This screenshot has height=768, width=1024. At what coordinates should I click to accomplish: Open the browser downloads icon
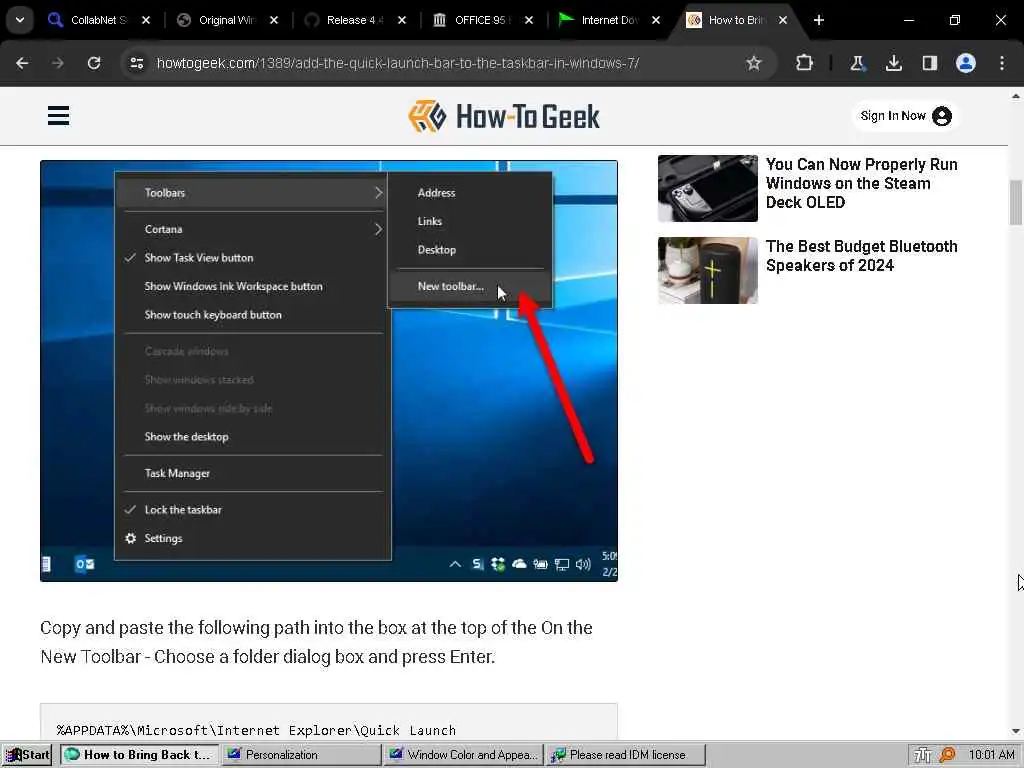point(893,63)
